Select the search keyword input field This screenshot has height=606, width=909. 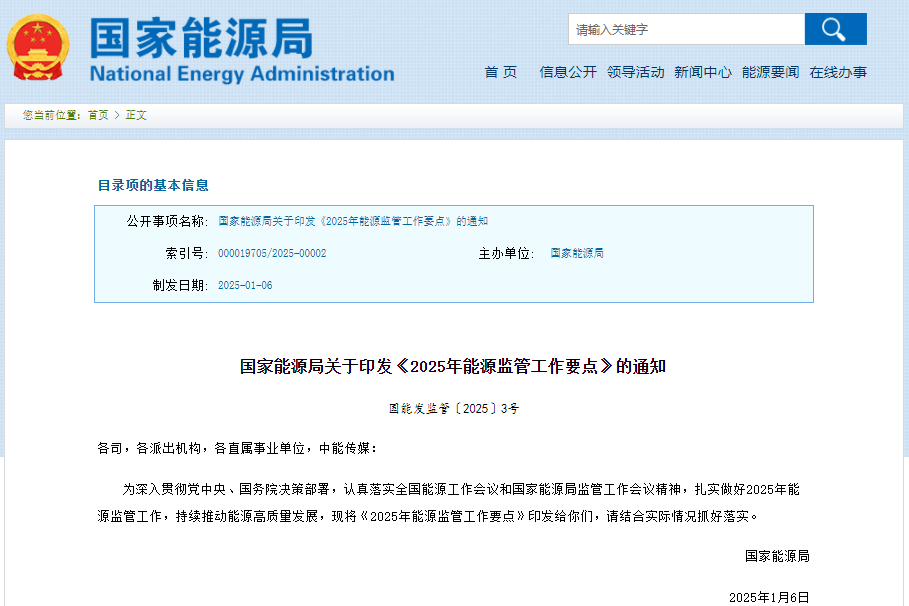pyautogui.click(x=685, y=28)
